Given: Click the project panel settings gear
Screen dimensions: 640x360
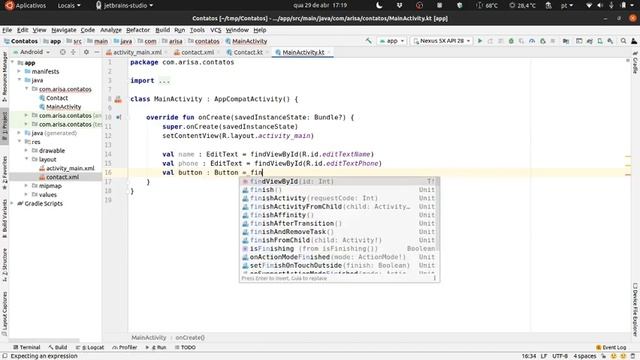Looking at the screenshot, I should click(86, 52).
